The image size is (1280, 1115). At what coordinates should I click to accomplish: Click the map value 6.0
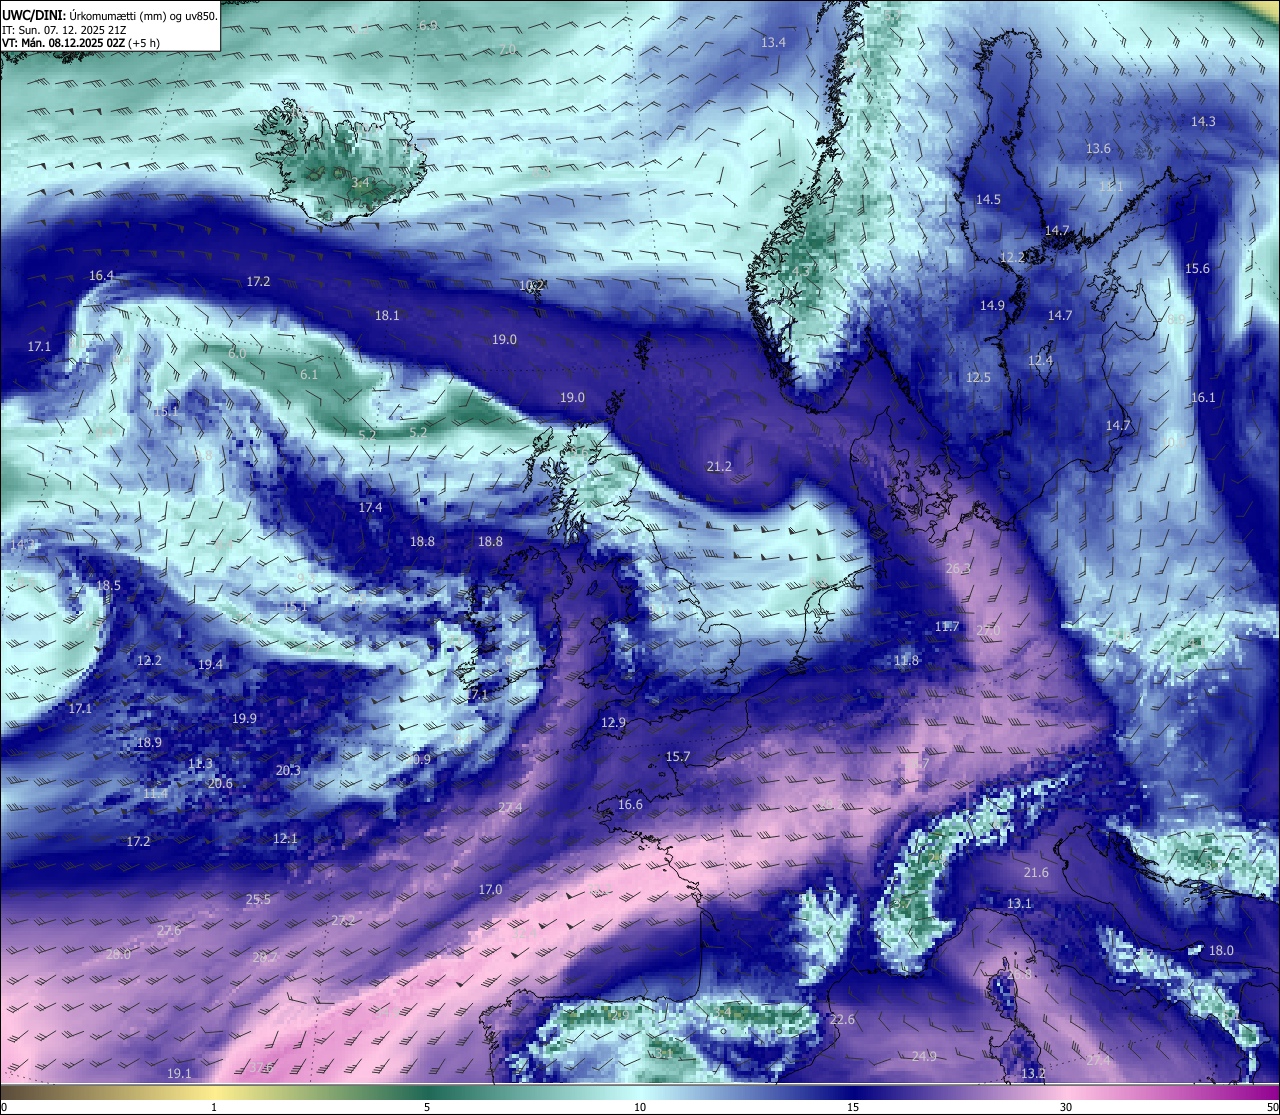[237, 354]
